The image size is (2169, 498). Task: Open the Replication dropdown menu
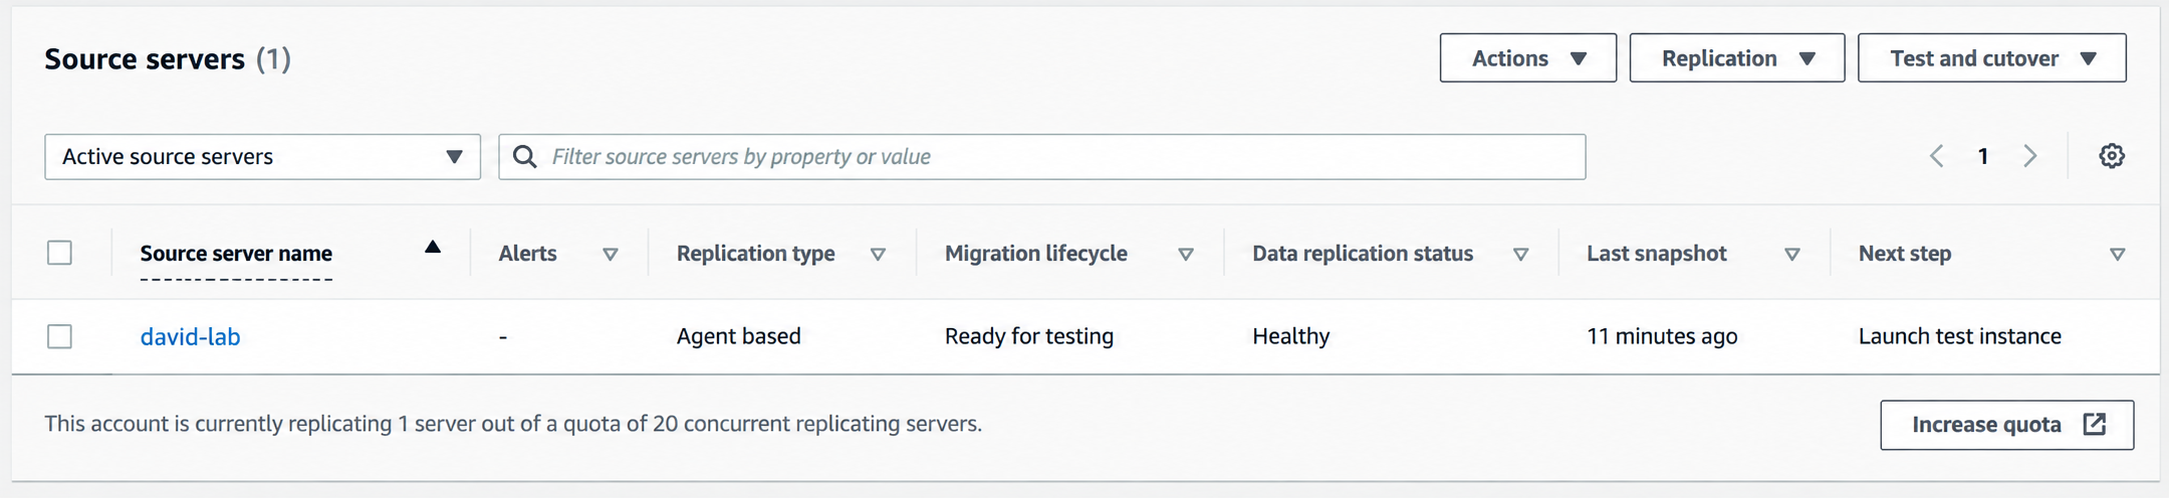pos(1737,58)
